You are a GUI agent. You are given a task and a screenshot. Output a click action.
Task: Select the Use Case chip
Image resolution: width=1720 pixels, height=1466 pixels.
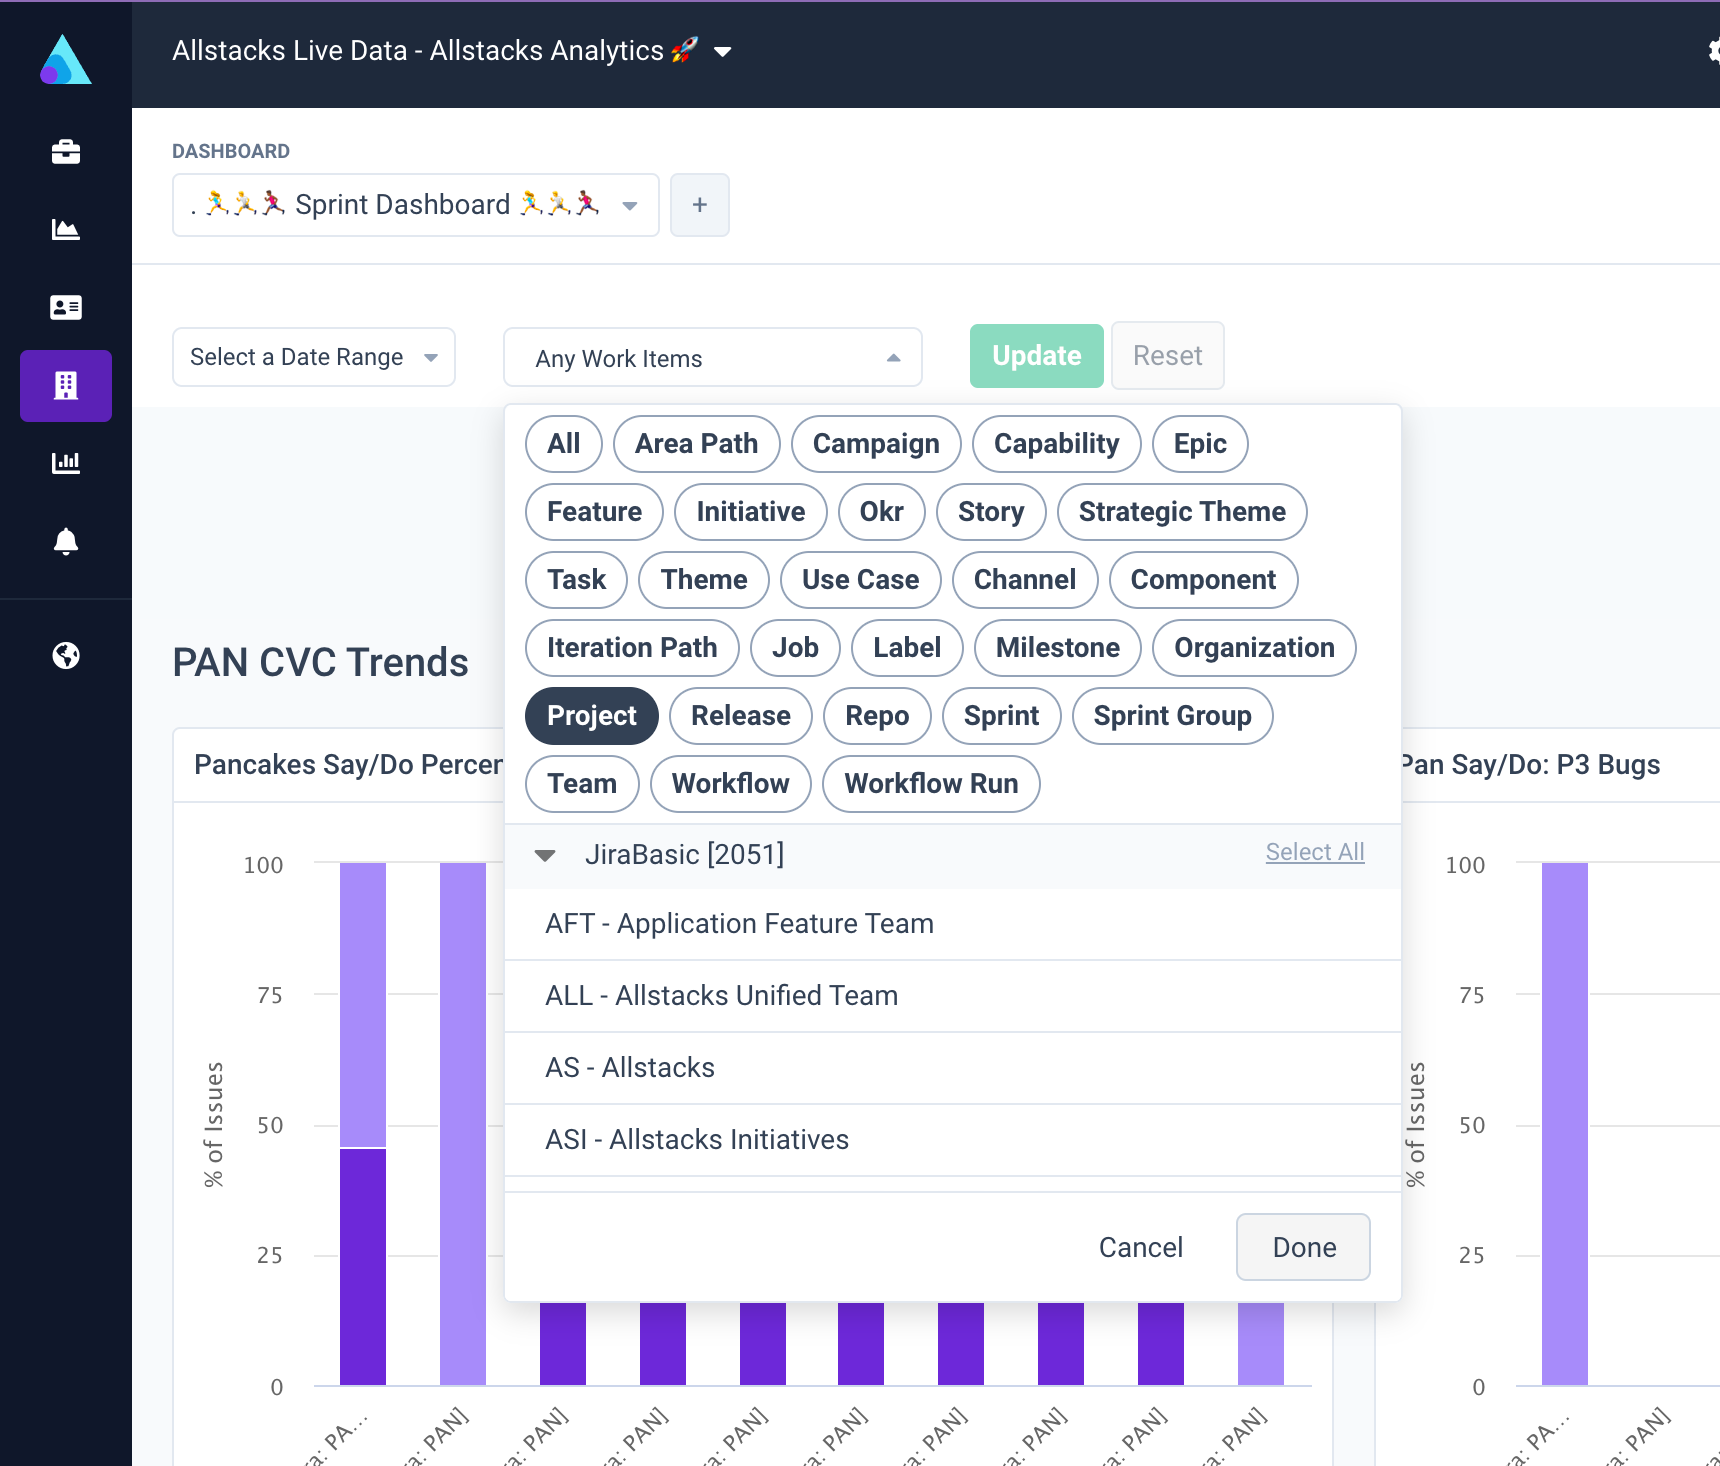[x=861, y=580]
